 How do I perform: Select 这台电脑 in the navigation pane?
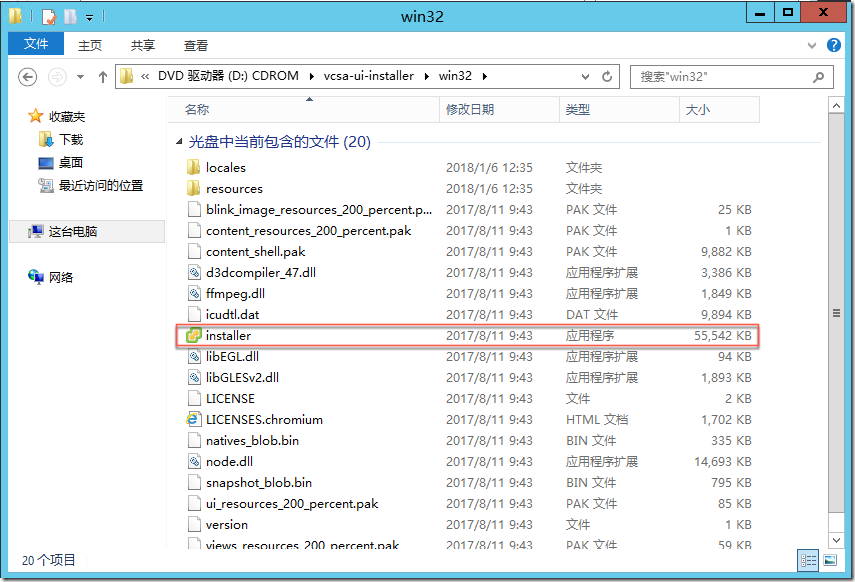point(87,231)
